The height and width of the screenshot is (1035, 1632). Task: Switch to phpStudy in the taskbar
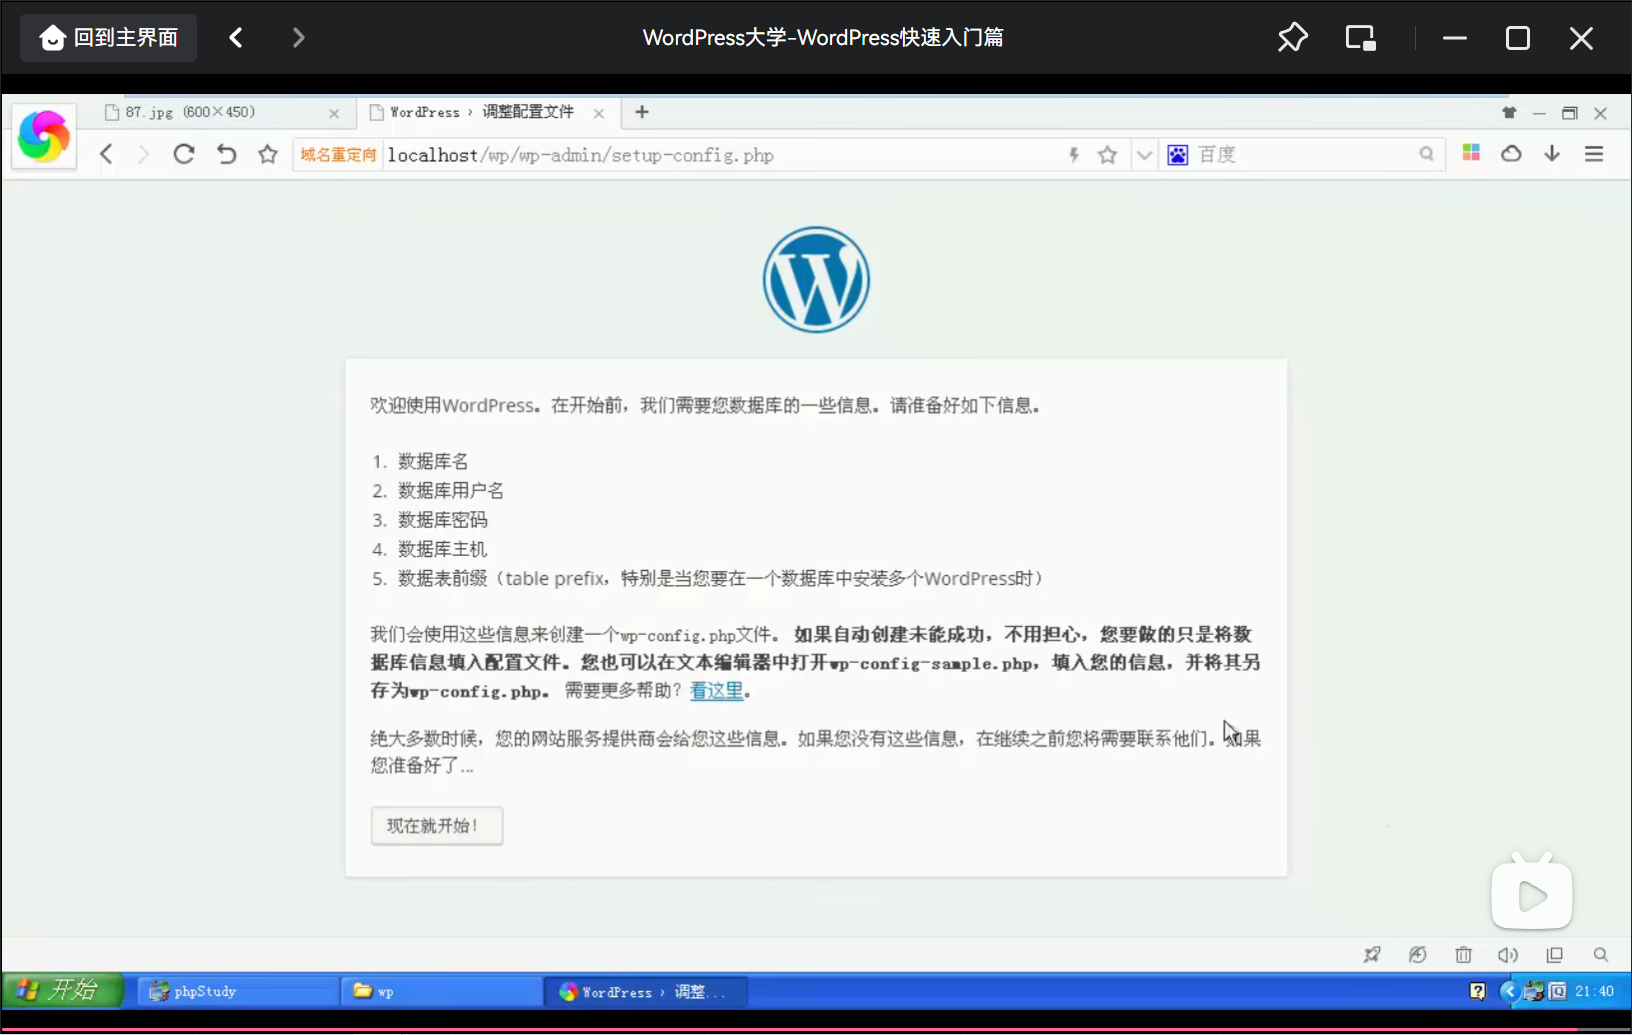pos(238,991)
